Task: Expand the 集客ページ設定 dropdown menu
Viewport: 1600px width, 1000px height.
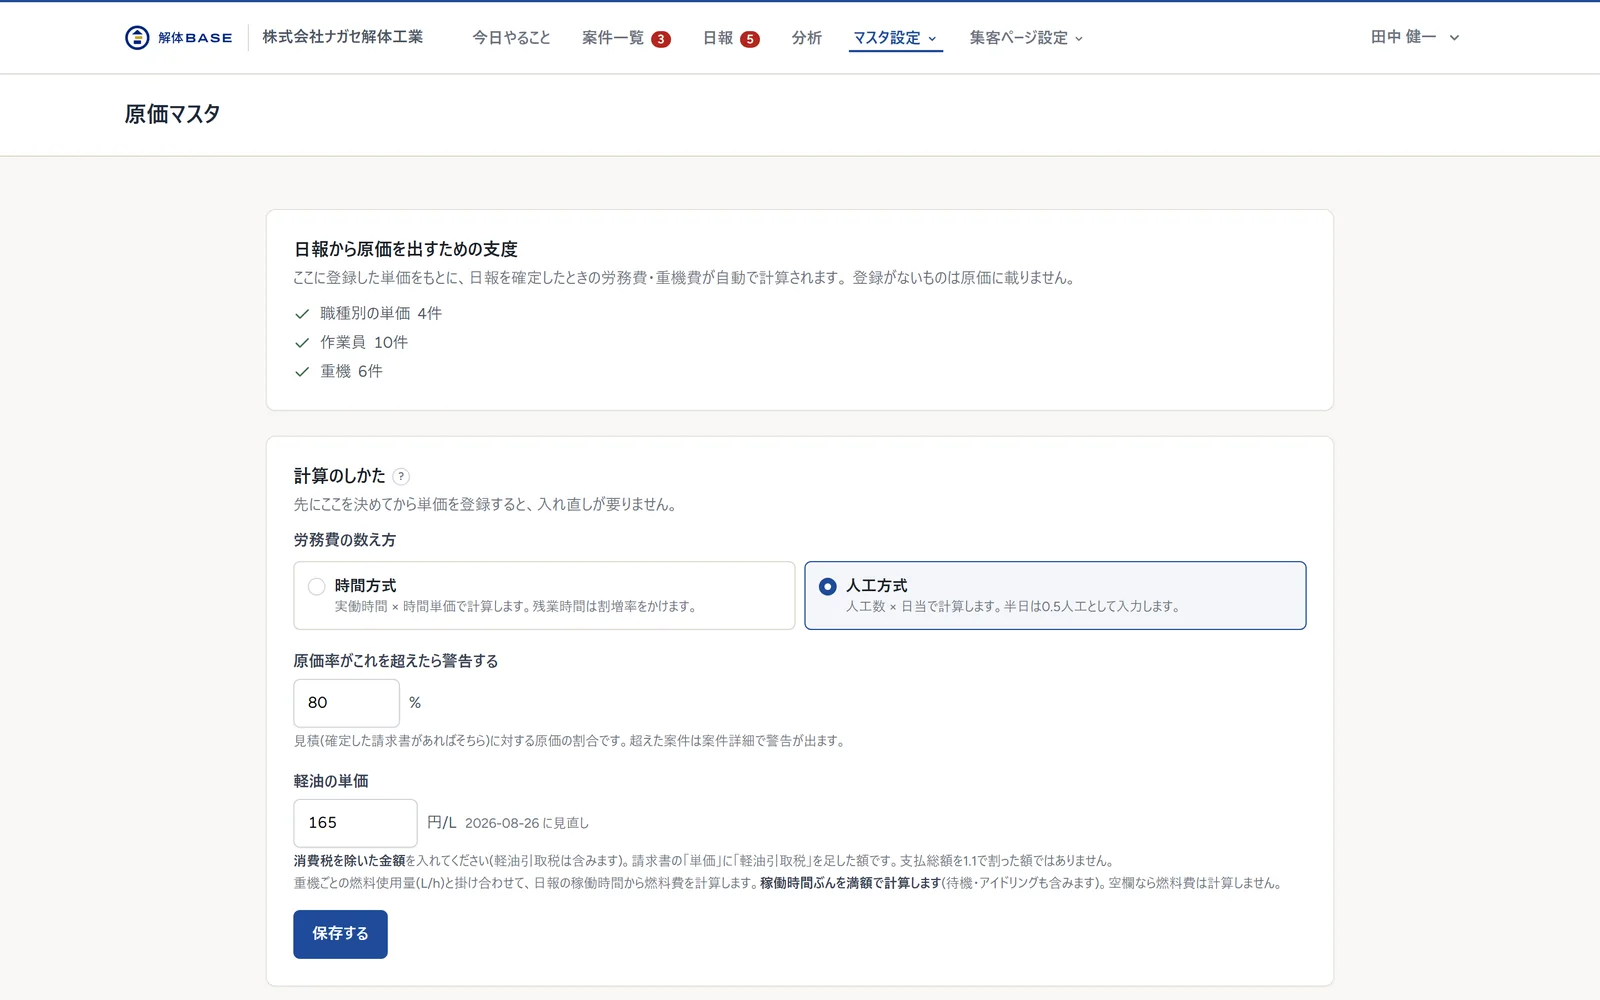Action: pos(1026,38)
